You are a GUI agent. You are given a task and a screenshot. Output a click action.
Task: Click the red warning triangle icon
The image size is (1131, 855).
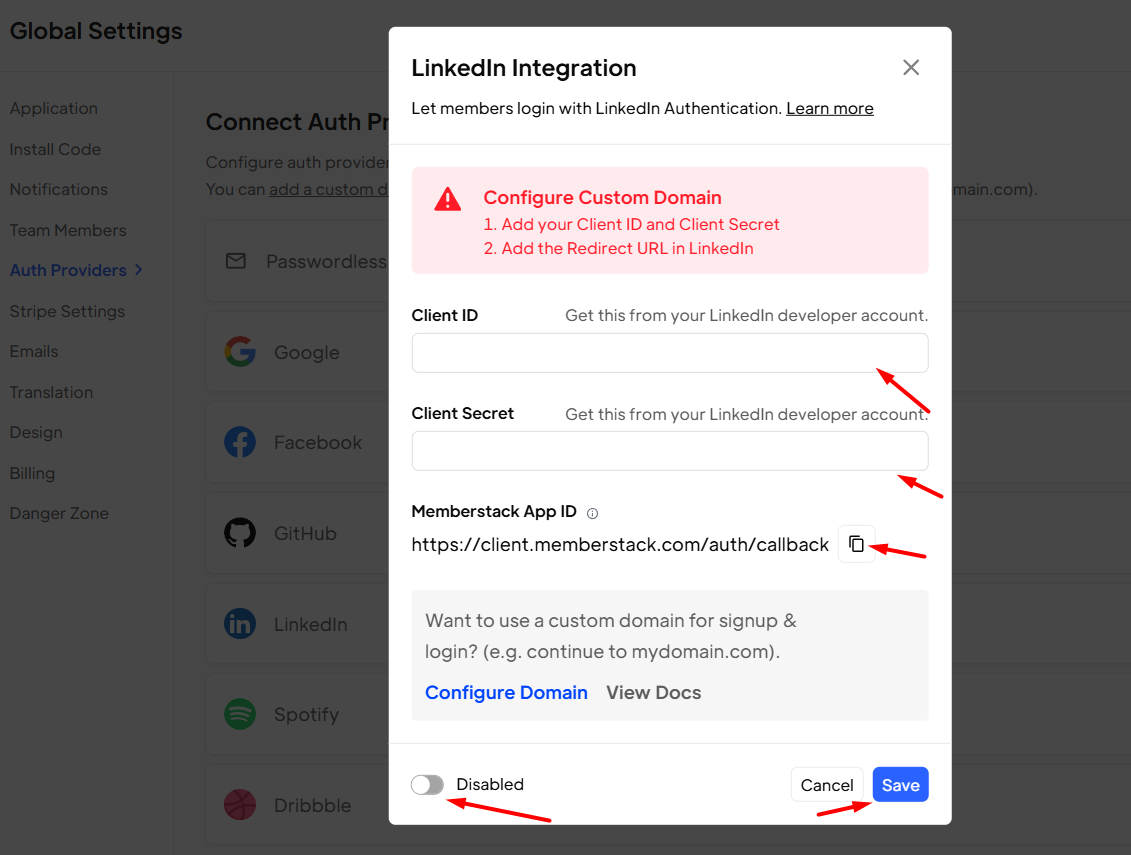click(x=447, y=199)
